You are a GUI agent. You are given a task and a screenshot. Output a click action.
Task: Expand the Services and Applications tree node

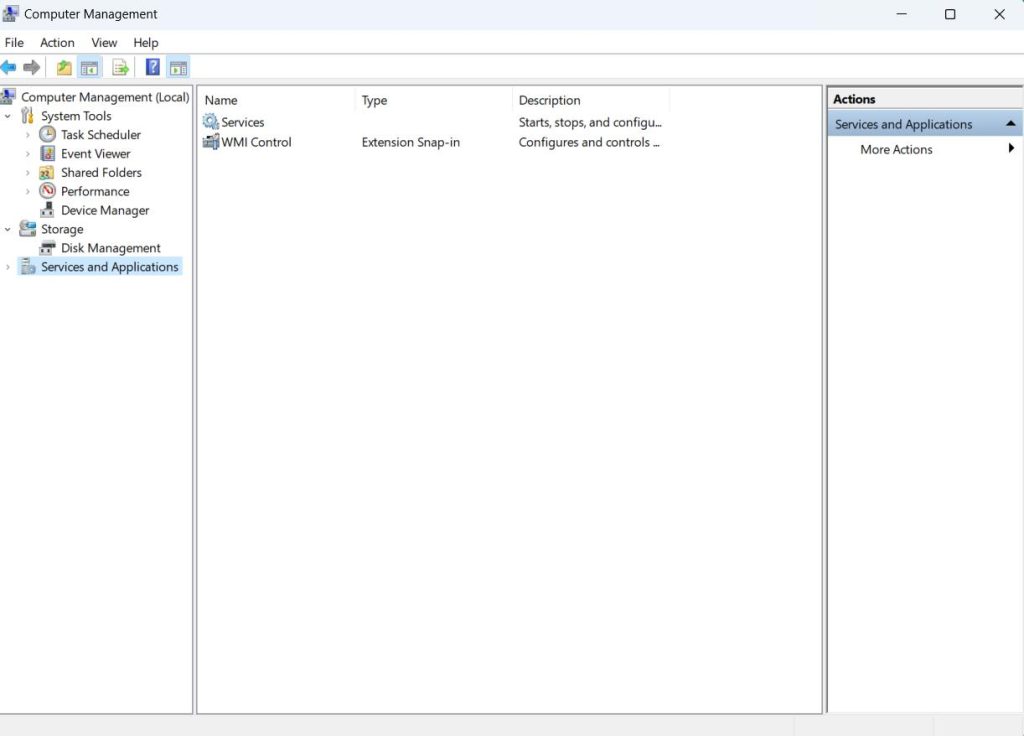click(8, 267)
